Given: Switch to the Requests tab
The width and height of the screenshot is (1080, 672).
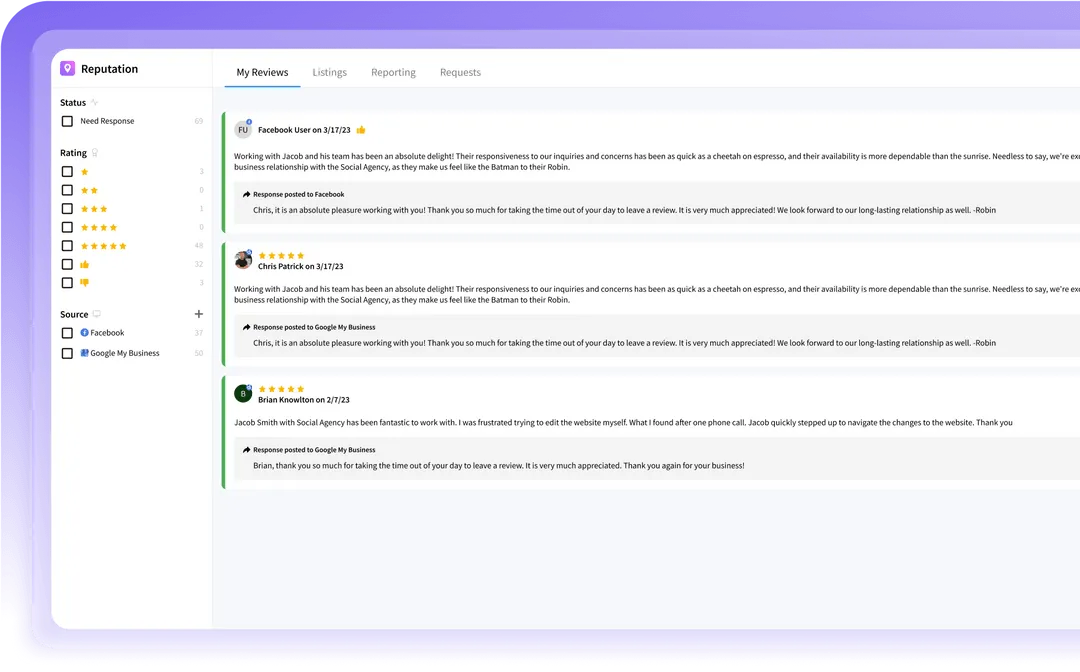Looking at the screenshot, I should pyautogui.click(x=460, y=72).
